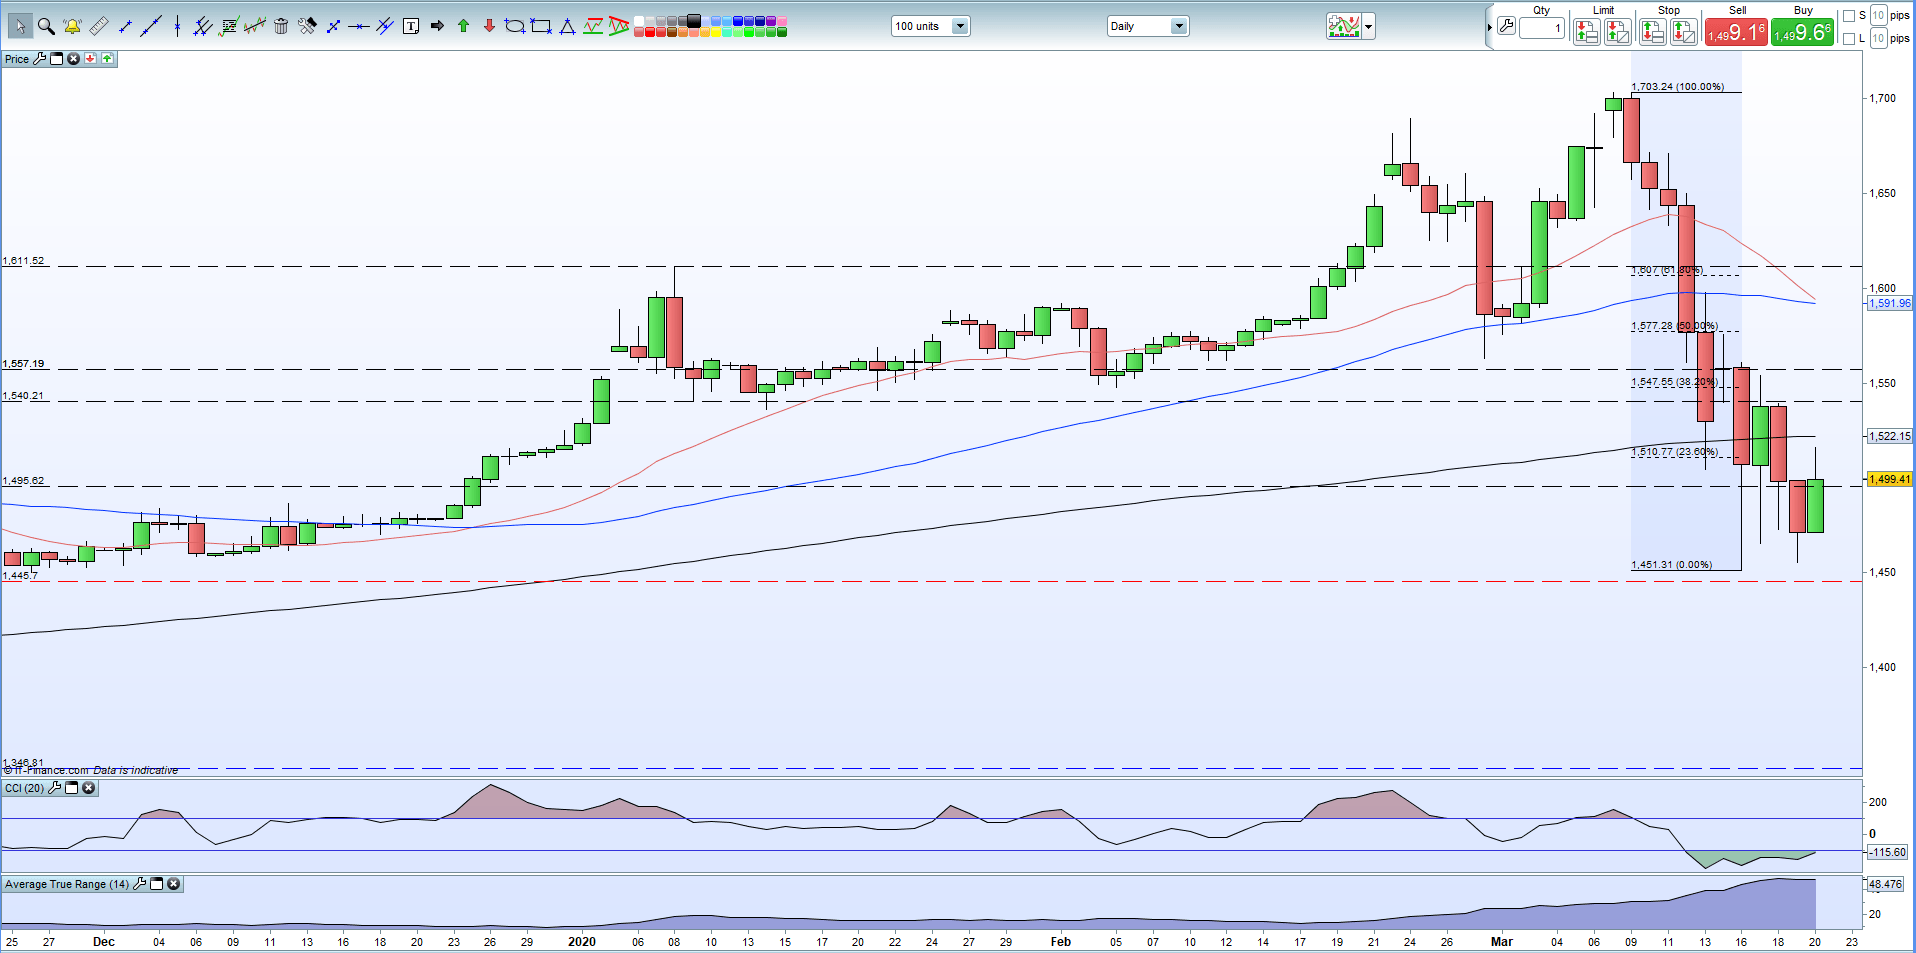The height and width of the screenshot is (953, 1916).
Task: Place second Limit order button
Action: 1617,32
